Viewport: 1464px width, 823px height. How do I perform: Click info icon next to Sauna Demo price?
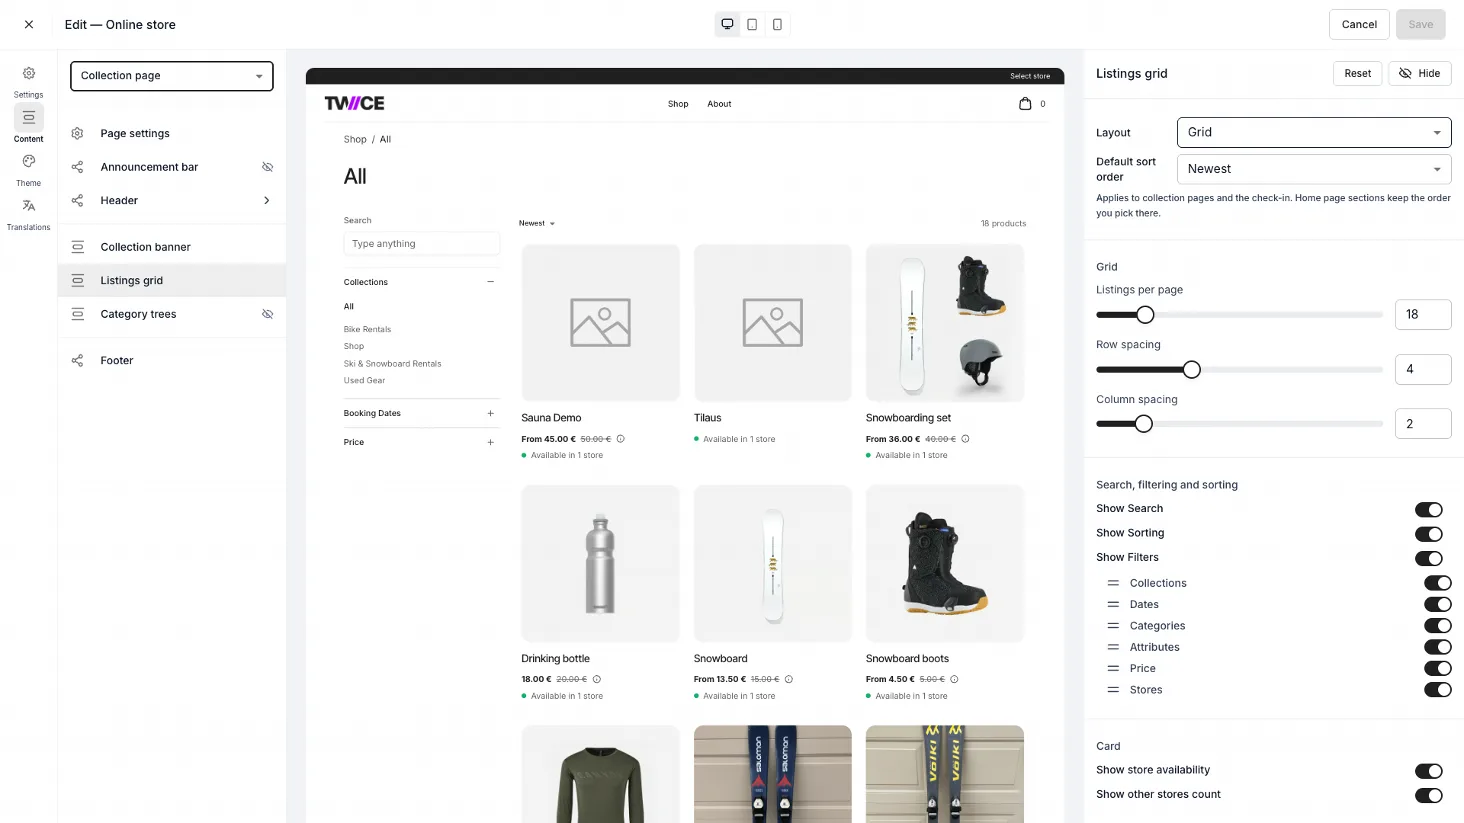pyautogui.click(x=620, y=439)
